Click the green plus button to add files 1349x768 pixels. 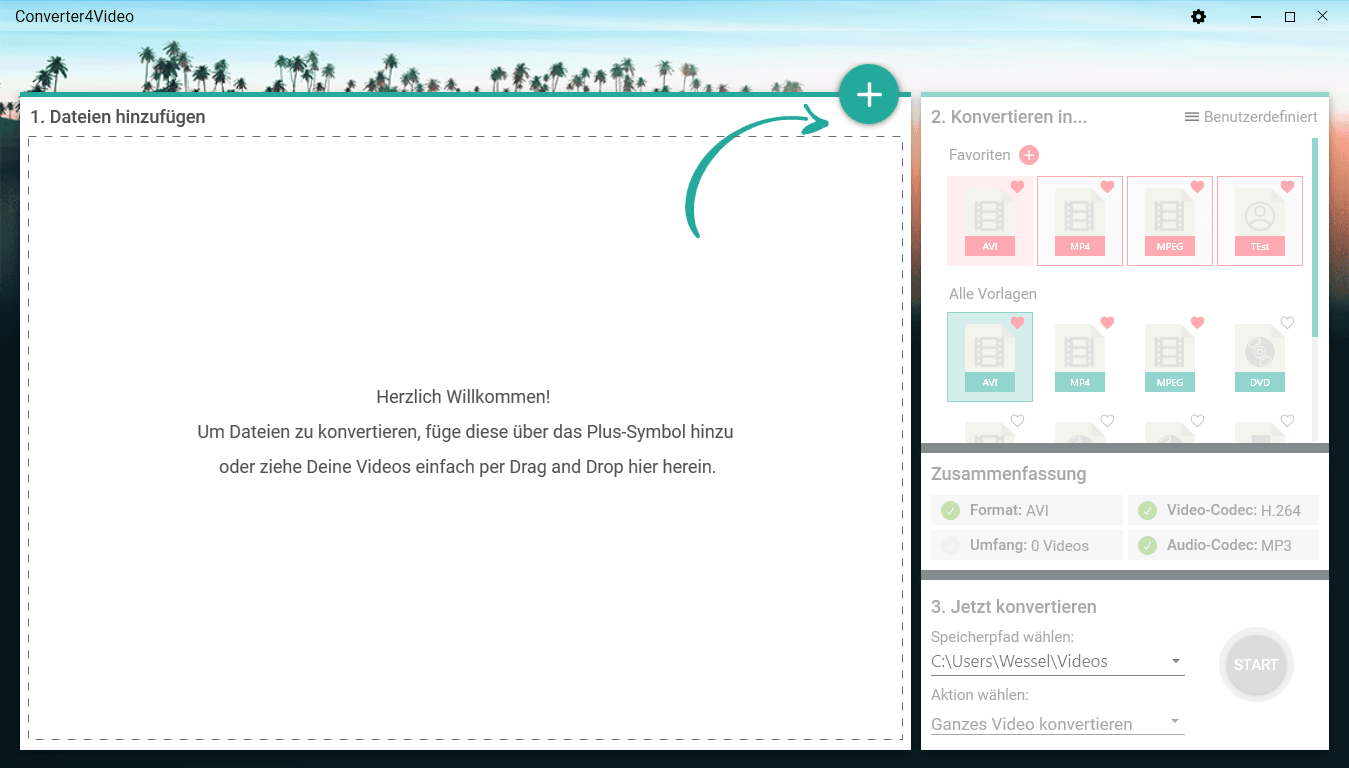[x=869, y=95]
